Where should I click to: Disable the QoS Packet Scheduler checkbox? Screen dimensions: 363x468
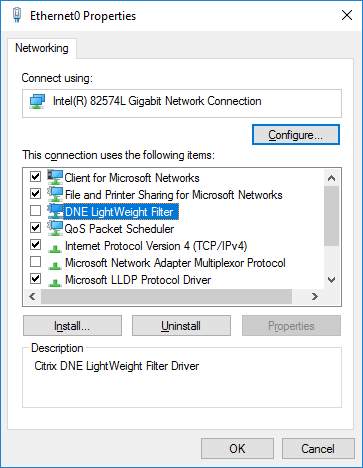(35, 228)
